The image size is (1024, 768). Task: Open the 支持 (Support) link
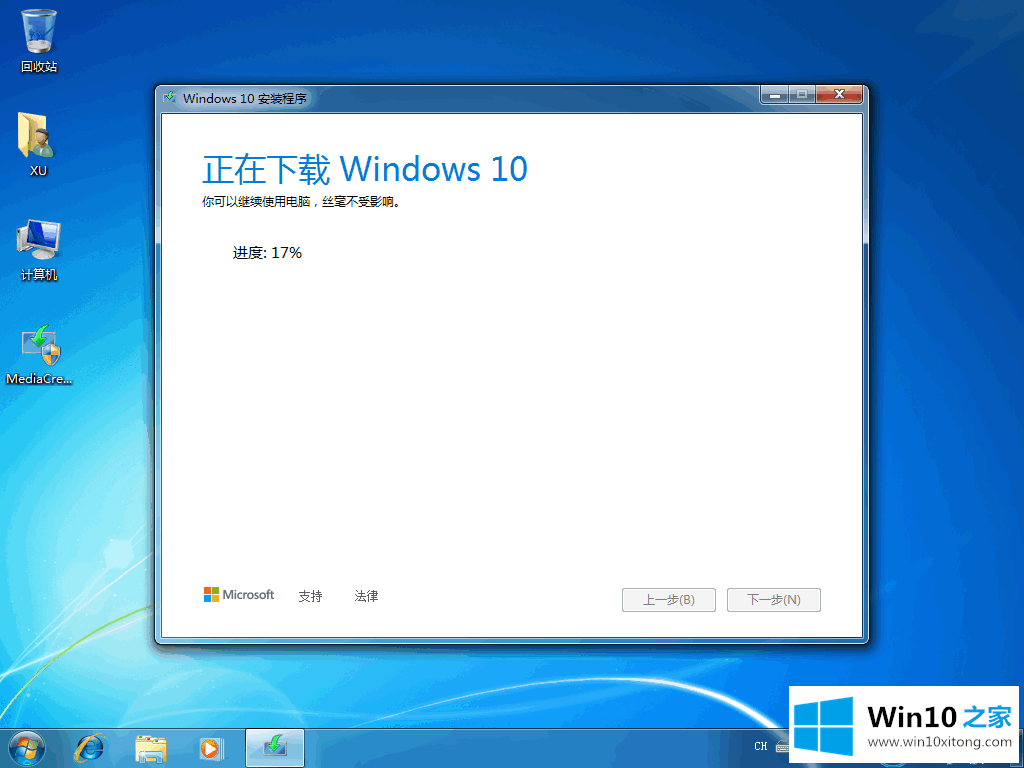tap(310, 596)
